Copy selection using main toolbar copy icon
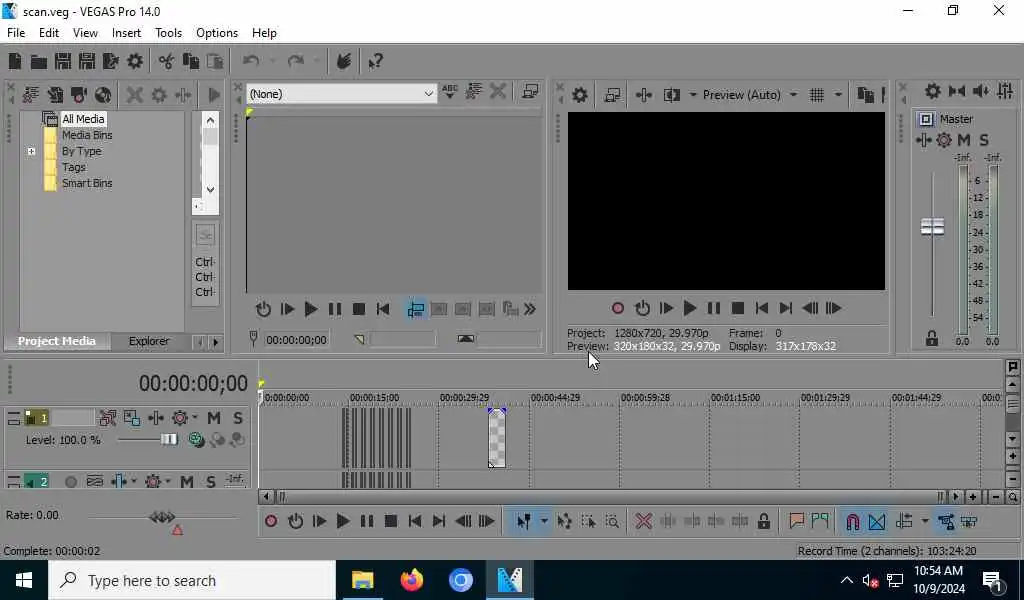1024x600 pixels. (x=191, y=61)
